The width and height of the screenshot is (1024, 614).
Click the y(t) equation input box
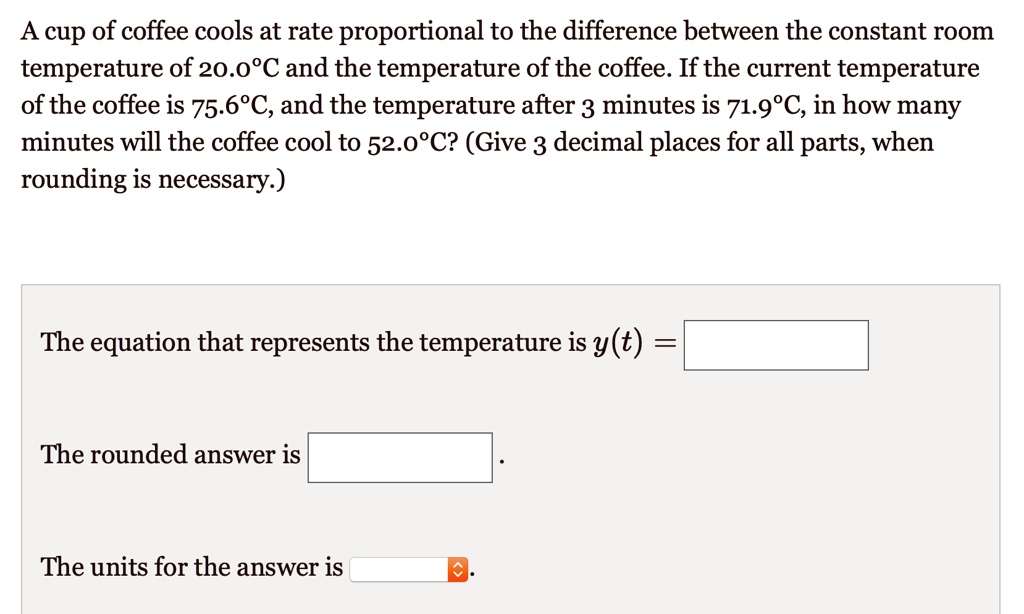tap(775, 345)
